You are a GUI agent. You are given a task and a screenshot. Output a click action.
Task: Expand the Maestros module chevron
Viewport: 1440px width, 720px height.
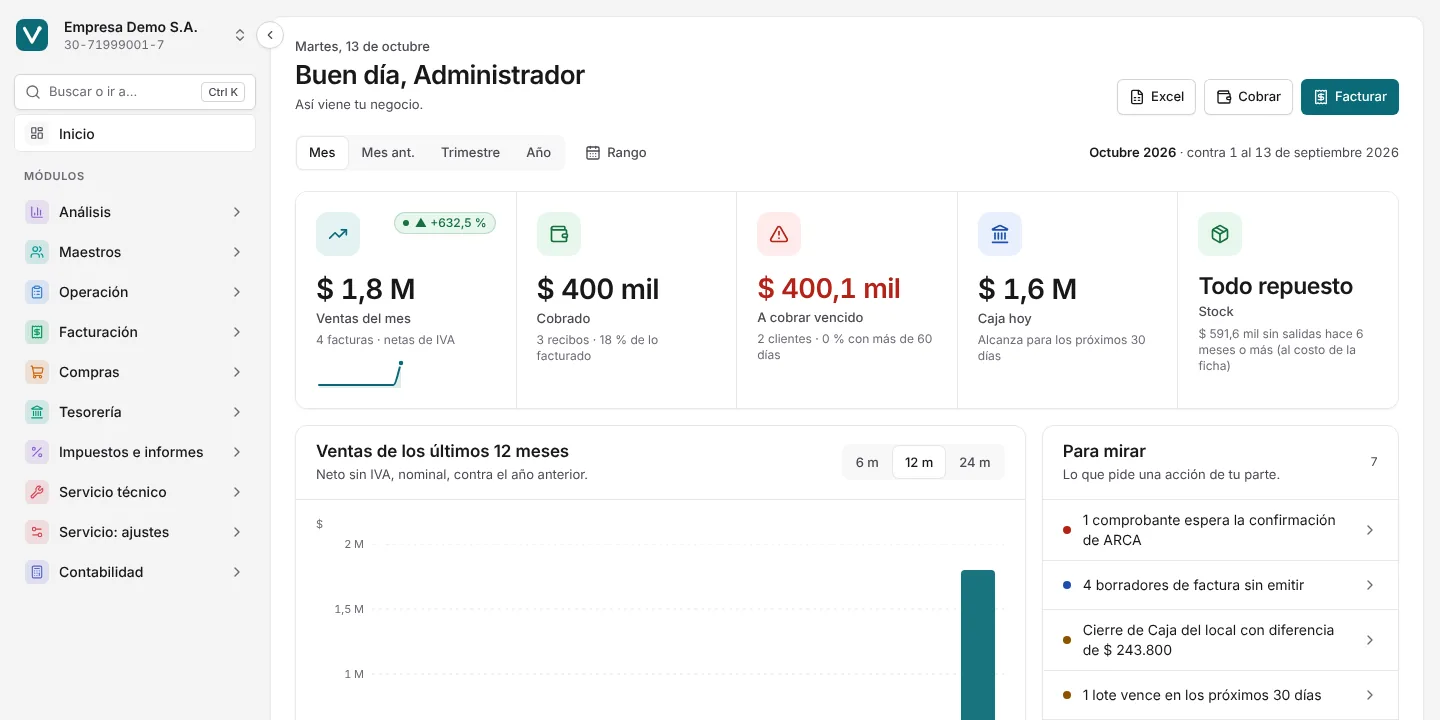[x=237, y=252]
